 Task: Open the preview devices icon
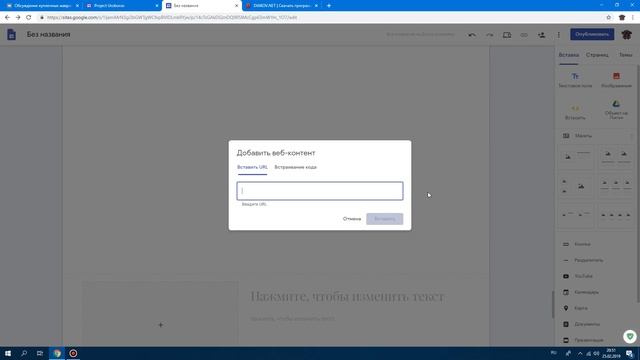(x=507, y=35)
